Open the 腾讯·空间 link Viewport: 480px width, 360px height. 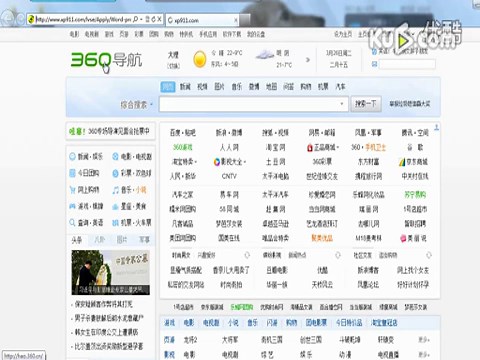[415, 133]
